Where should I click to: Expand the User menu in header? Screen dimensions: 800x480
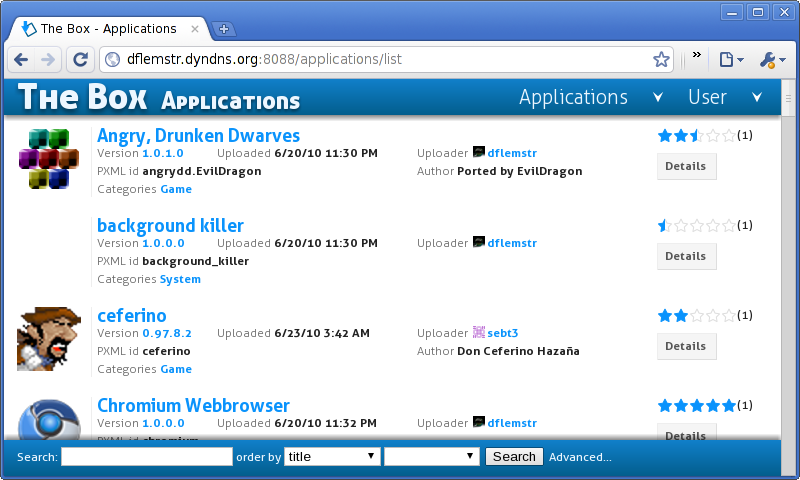(x=725, y=97)
